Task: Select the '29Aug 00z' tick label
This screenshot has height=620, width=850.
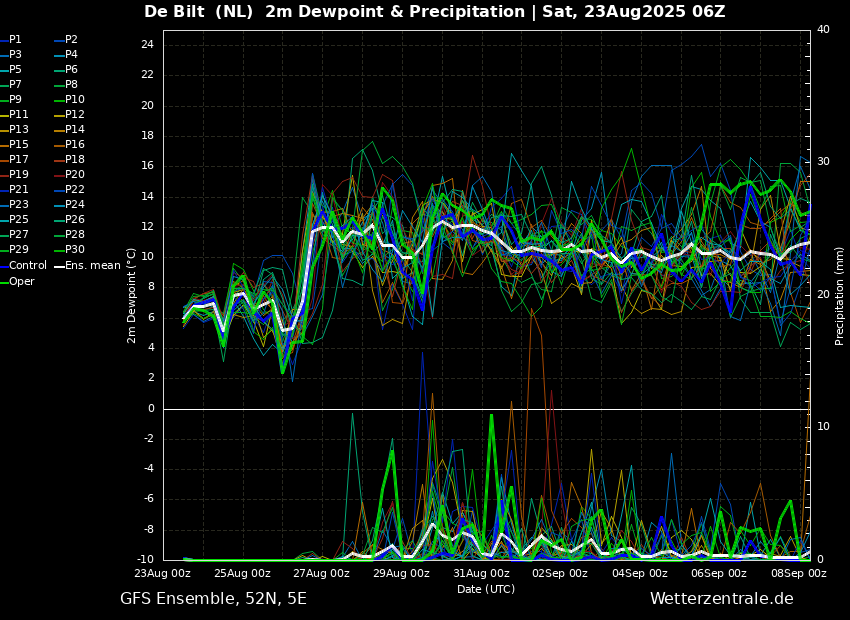Action: [402, 573]
